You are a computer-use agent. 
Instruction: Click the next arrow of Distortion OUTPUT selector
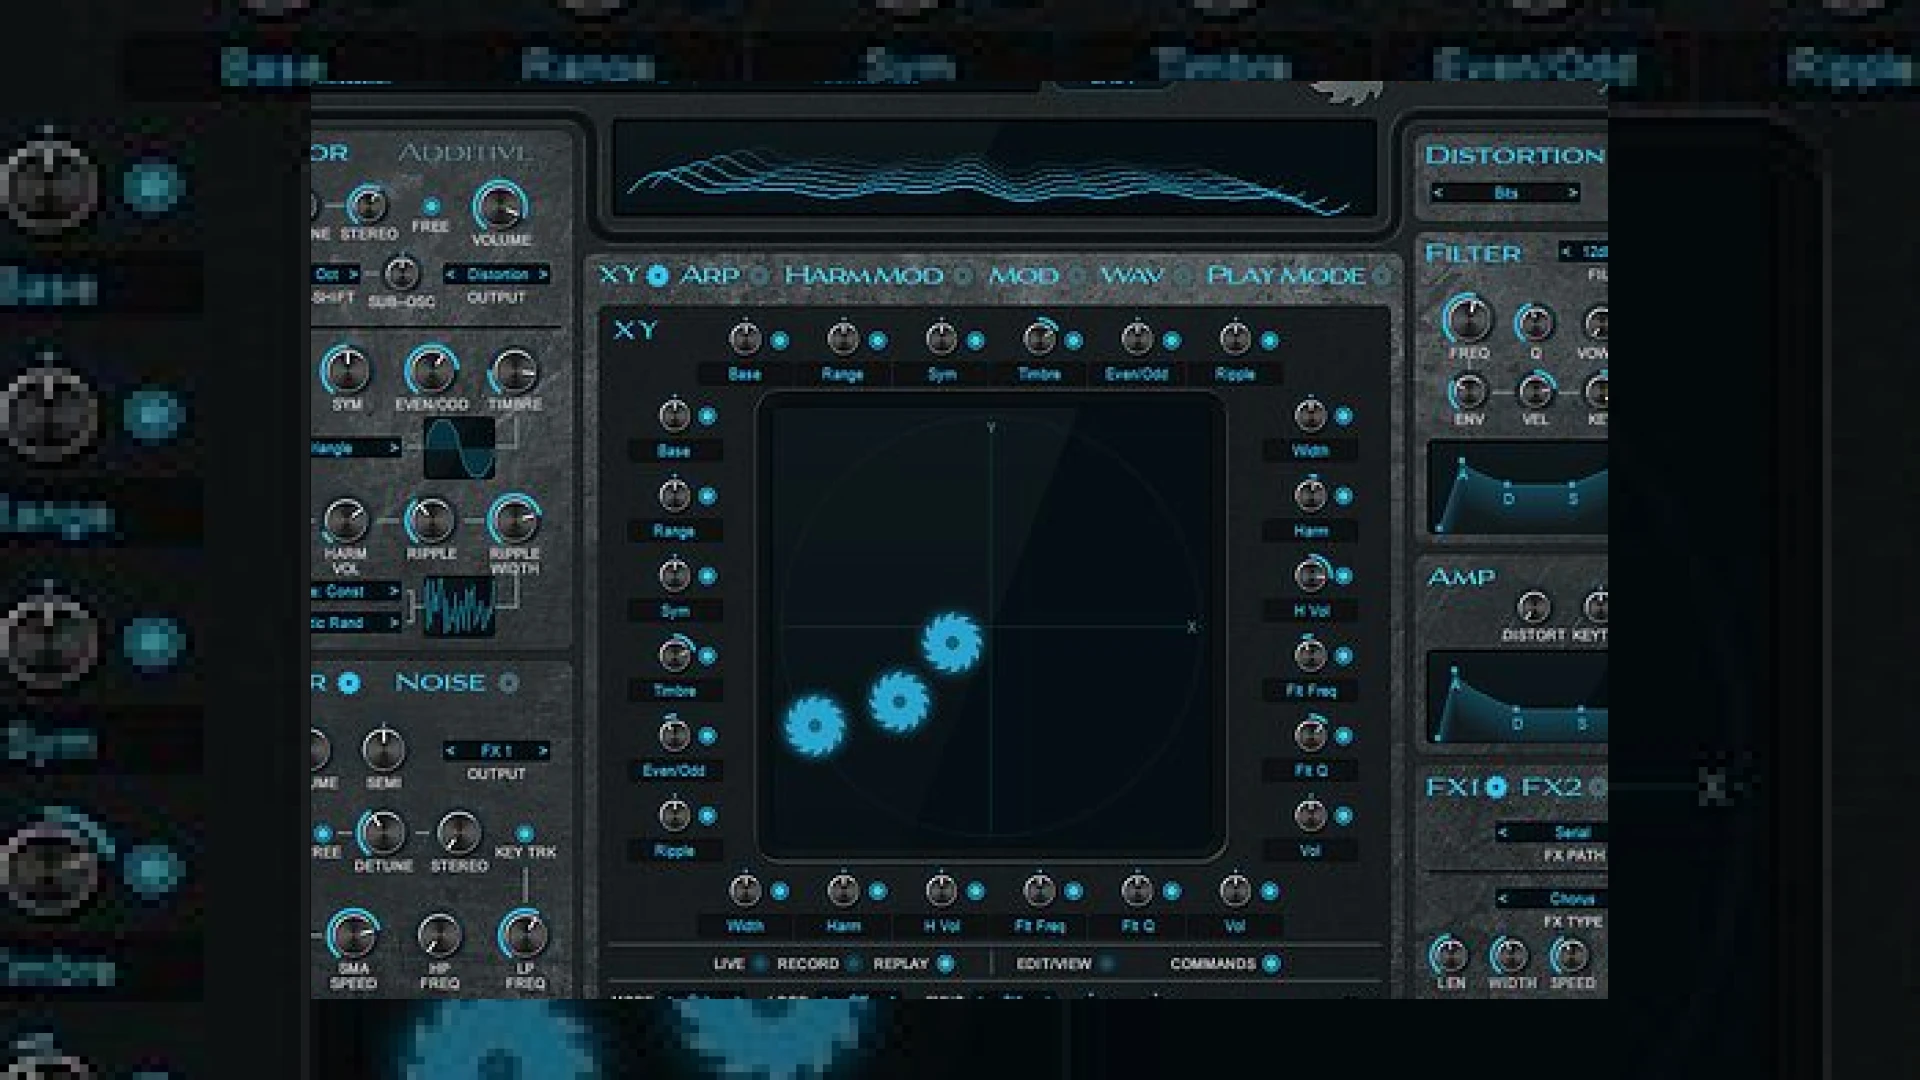tap(543, 274)
